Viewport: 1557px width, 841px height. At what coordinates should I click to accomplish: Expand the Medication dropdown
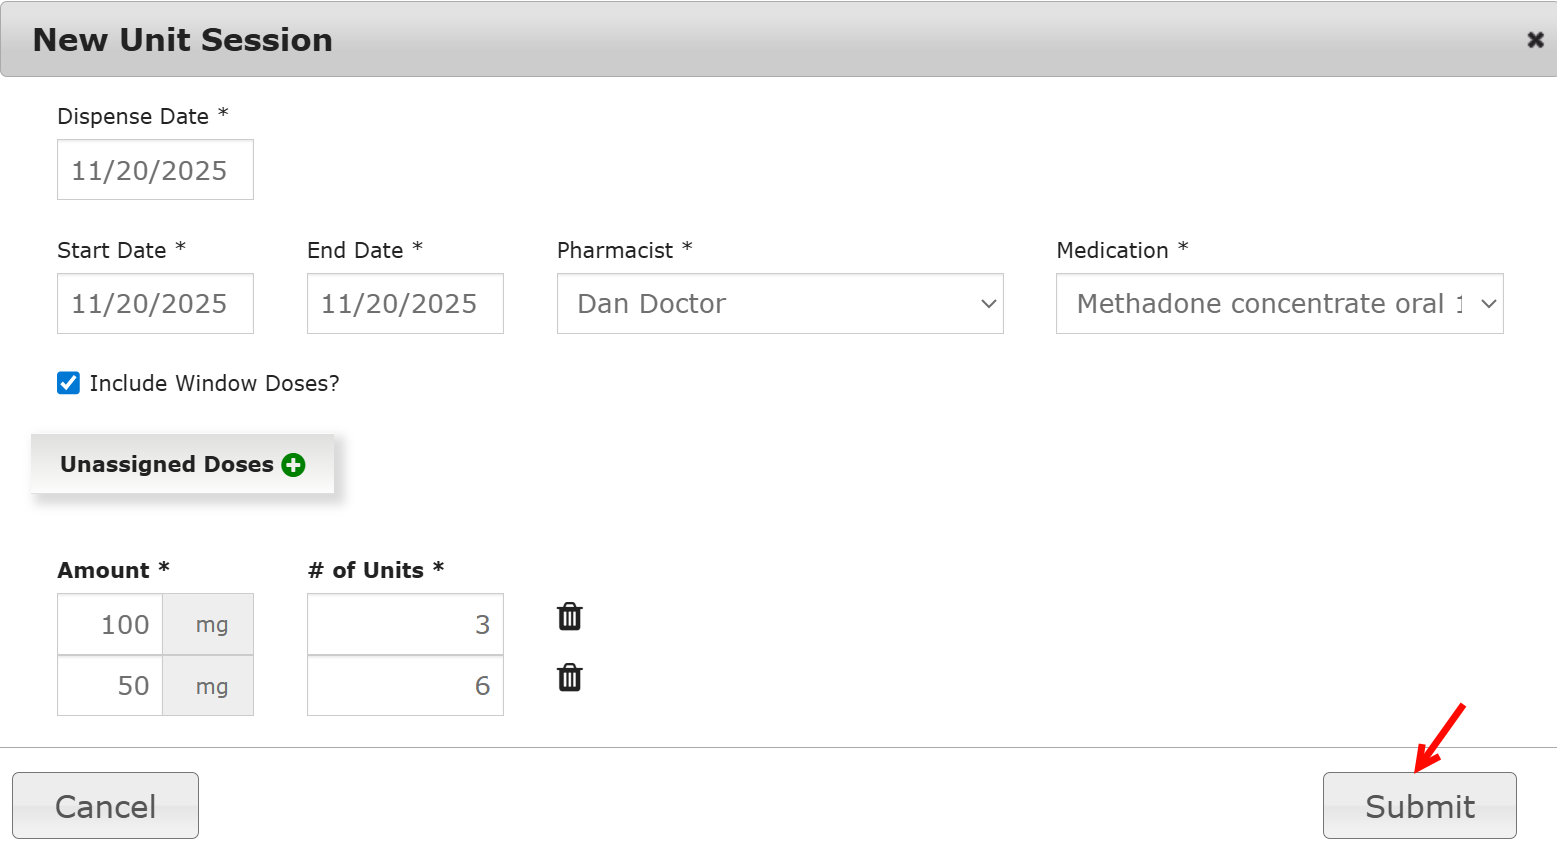click(x=1279, y=304)
